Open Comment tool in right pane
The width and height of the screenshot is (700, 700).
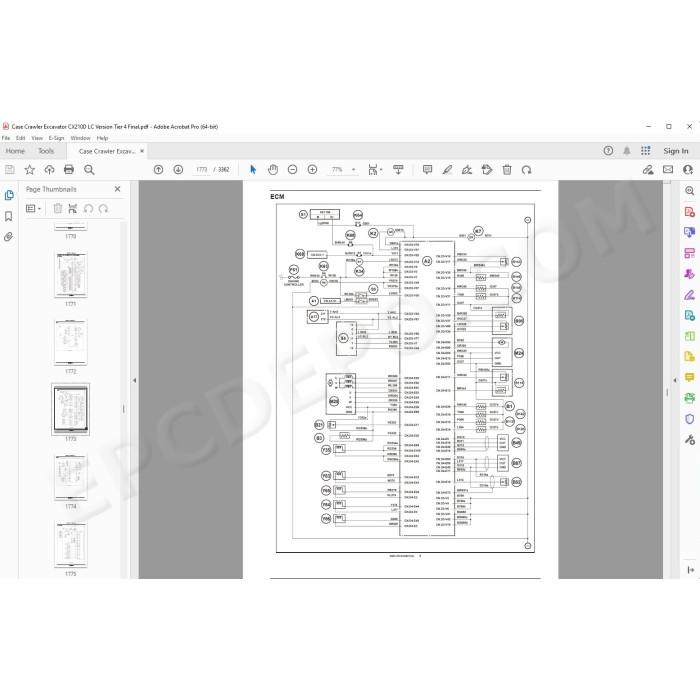[690, 377]
